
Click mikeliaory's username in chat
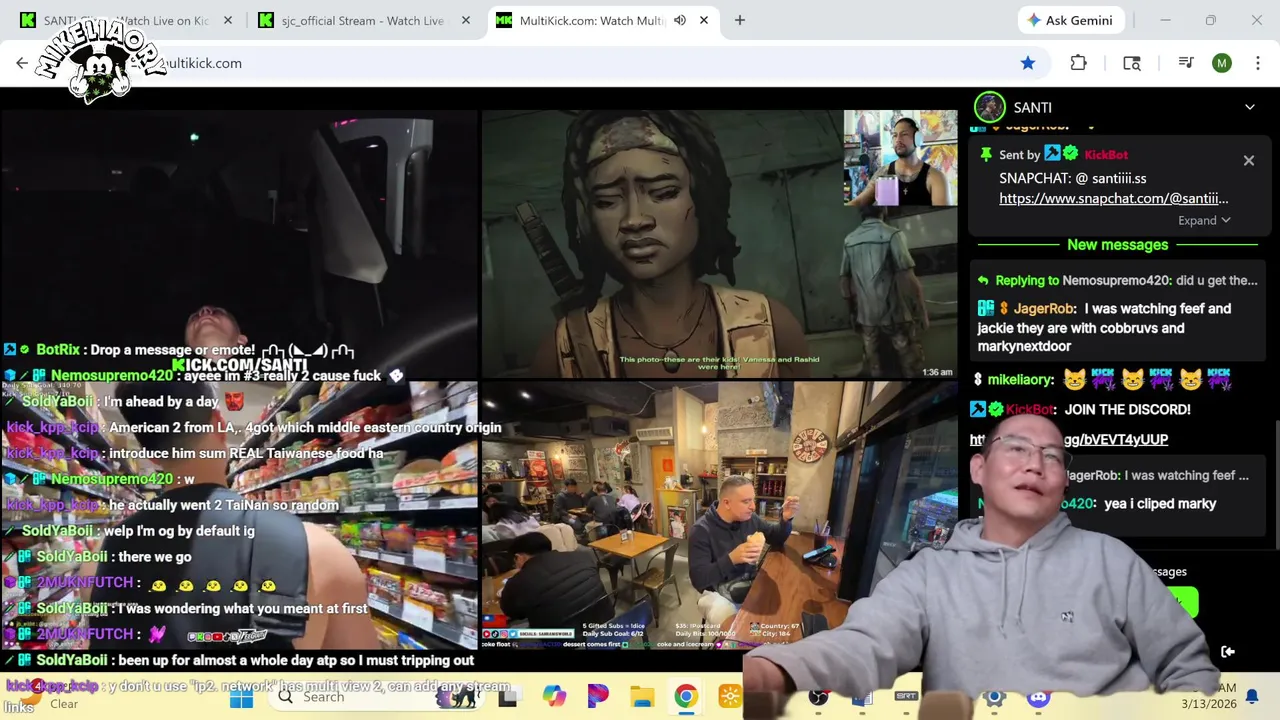pyautogui.click(x=1020, y=380)
